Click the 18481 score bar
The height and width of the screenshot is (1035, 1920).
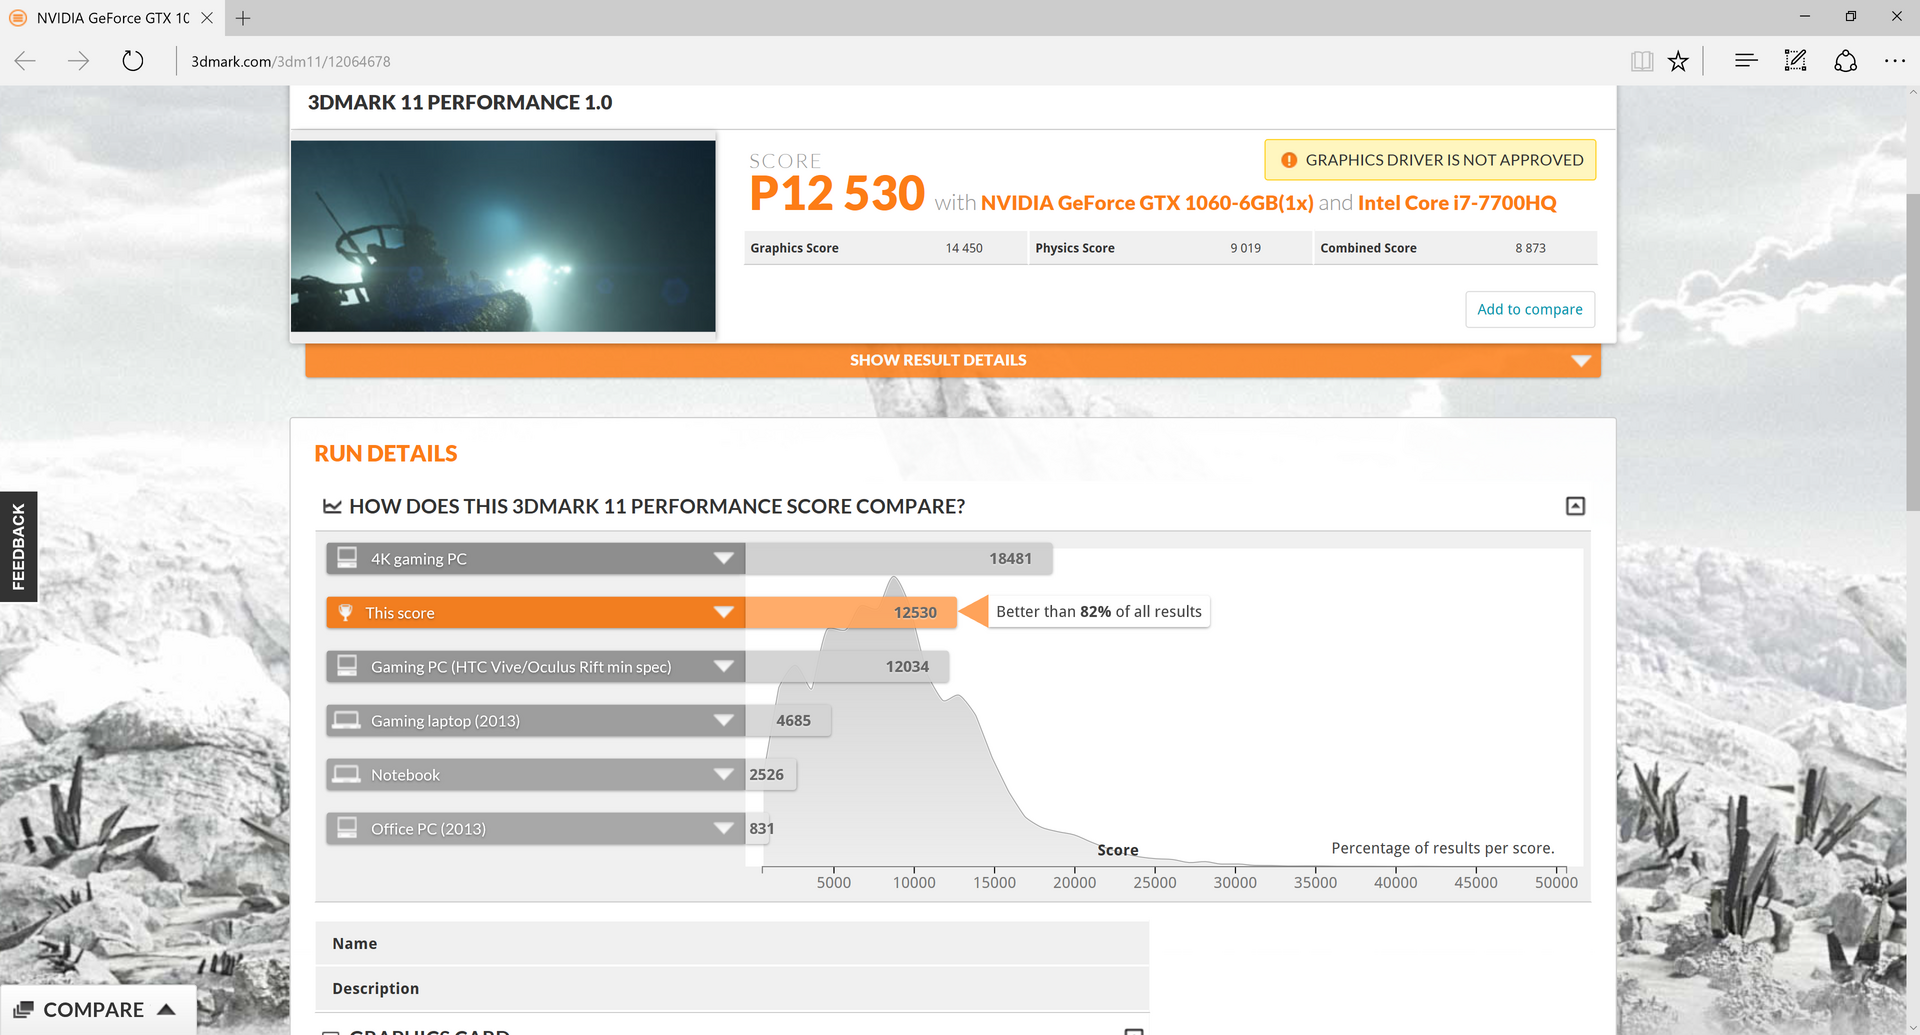click(x=899, y=559)
